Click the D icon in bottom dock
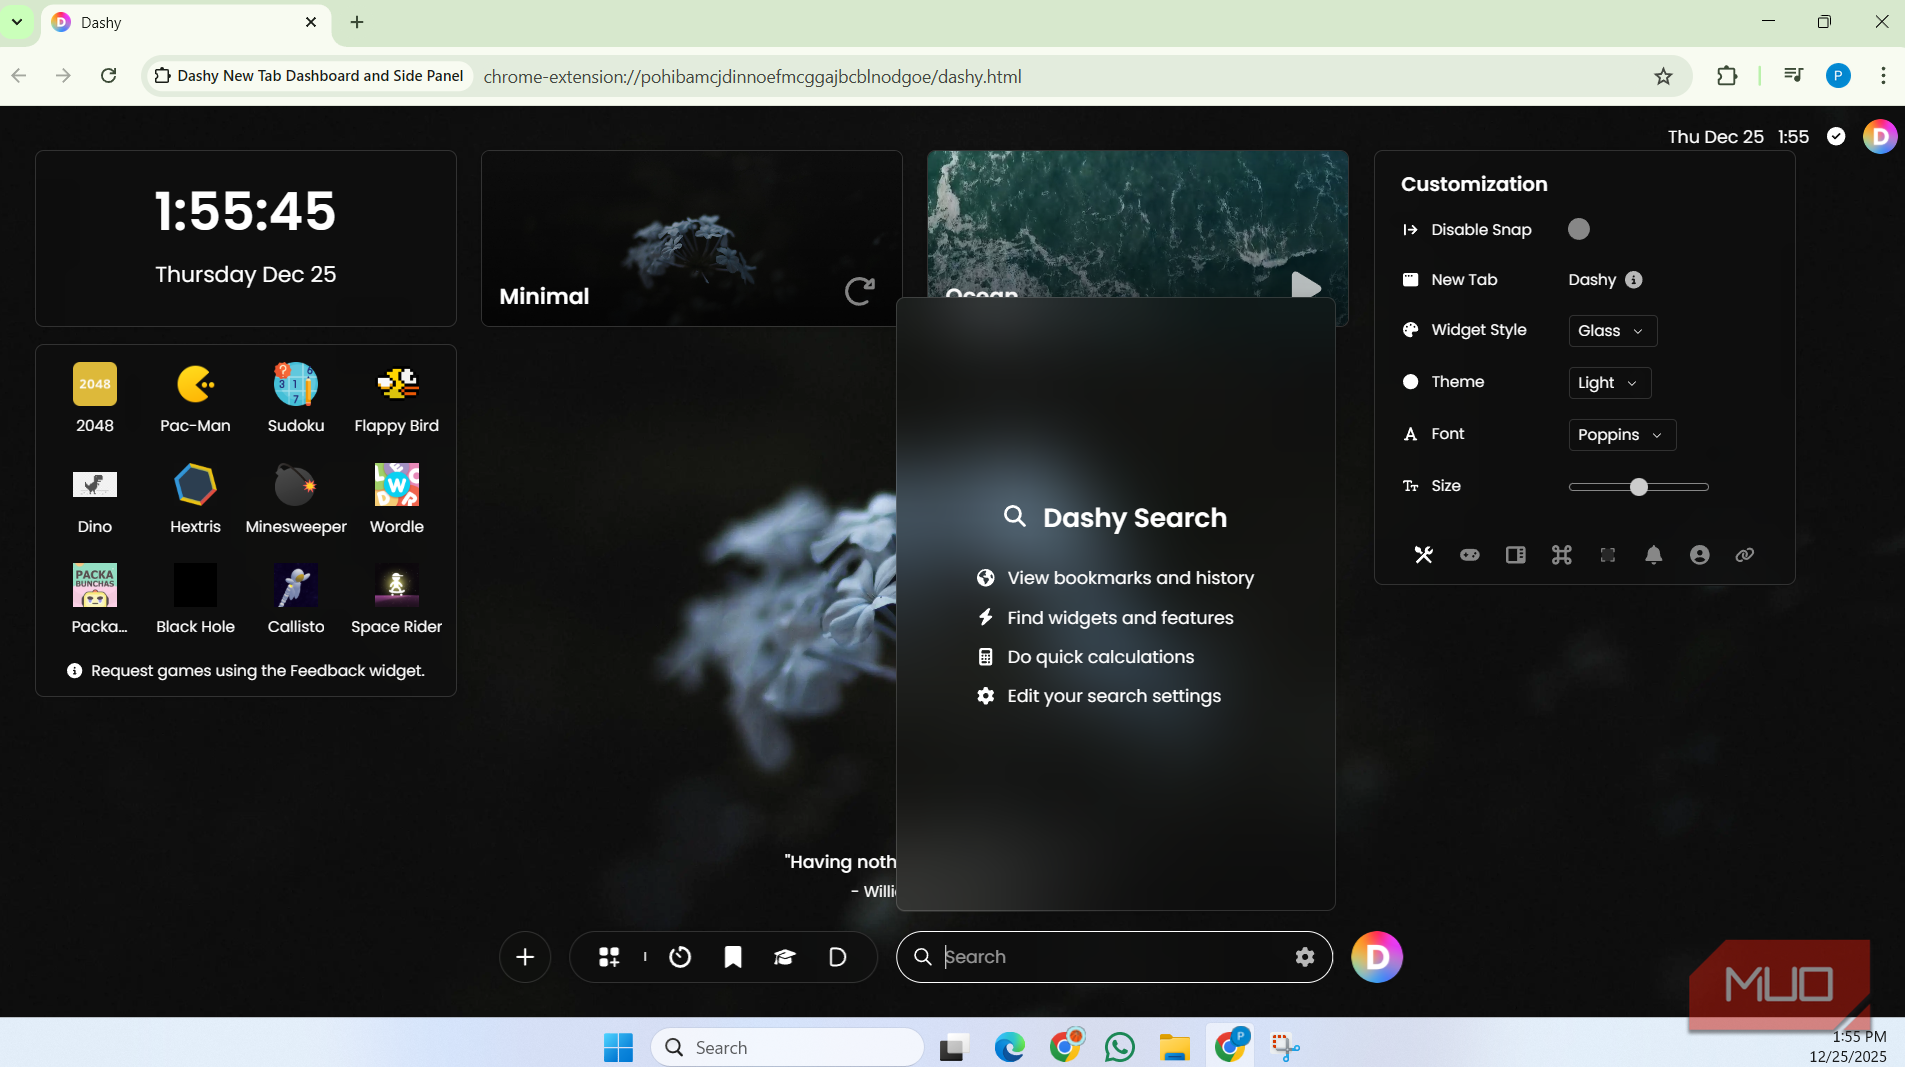This screenshot has height=1067, width=1905. tap(838, 958)
